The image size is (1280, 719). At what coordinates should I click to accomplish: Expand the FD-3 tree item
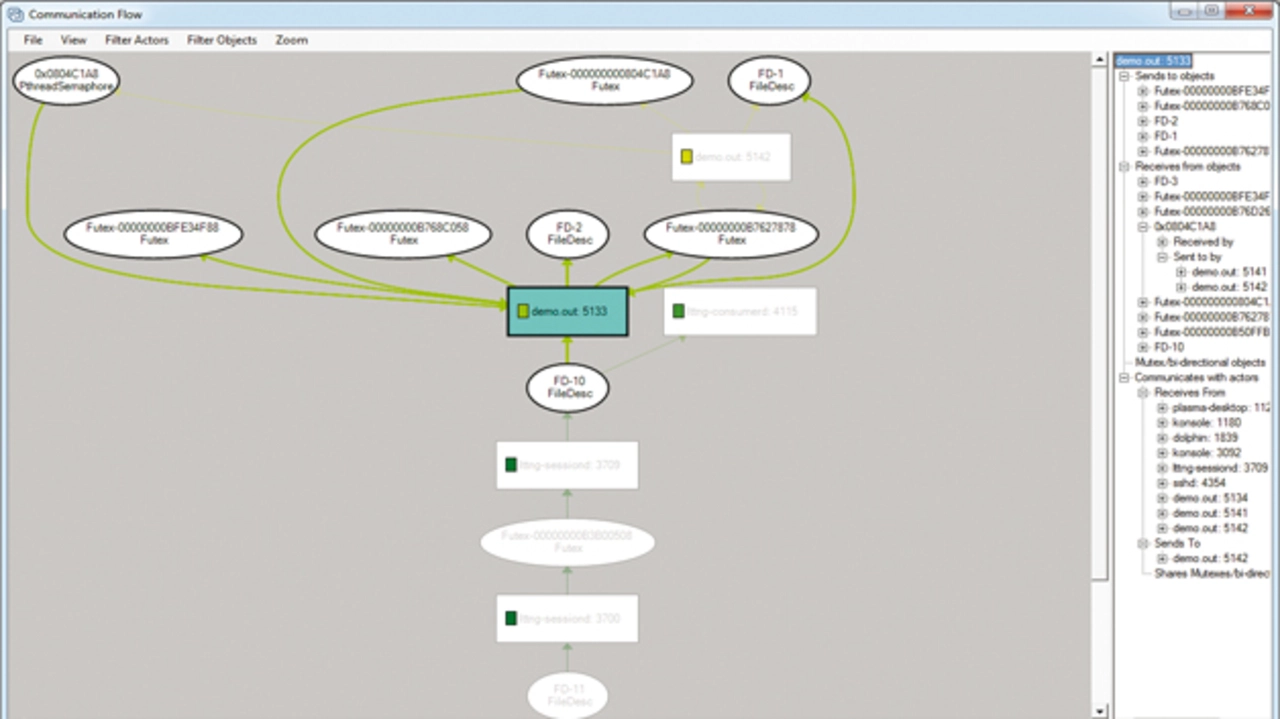pos(1143,182)
